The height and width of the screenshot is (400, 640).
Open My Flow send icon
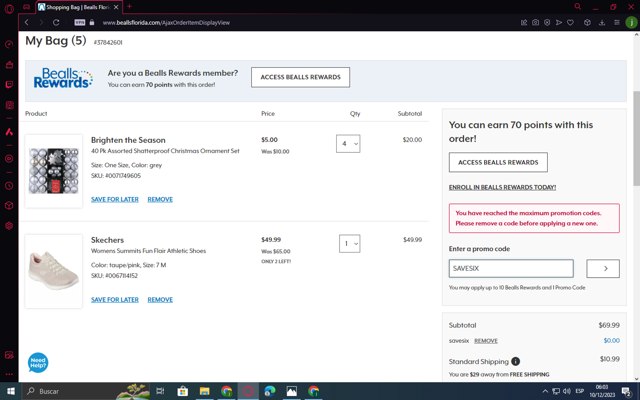[559, 22]
